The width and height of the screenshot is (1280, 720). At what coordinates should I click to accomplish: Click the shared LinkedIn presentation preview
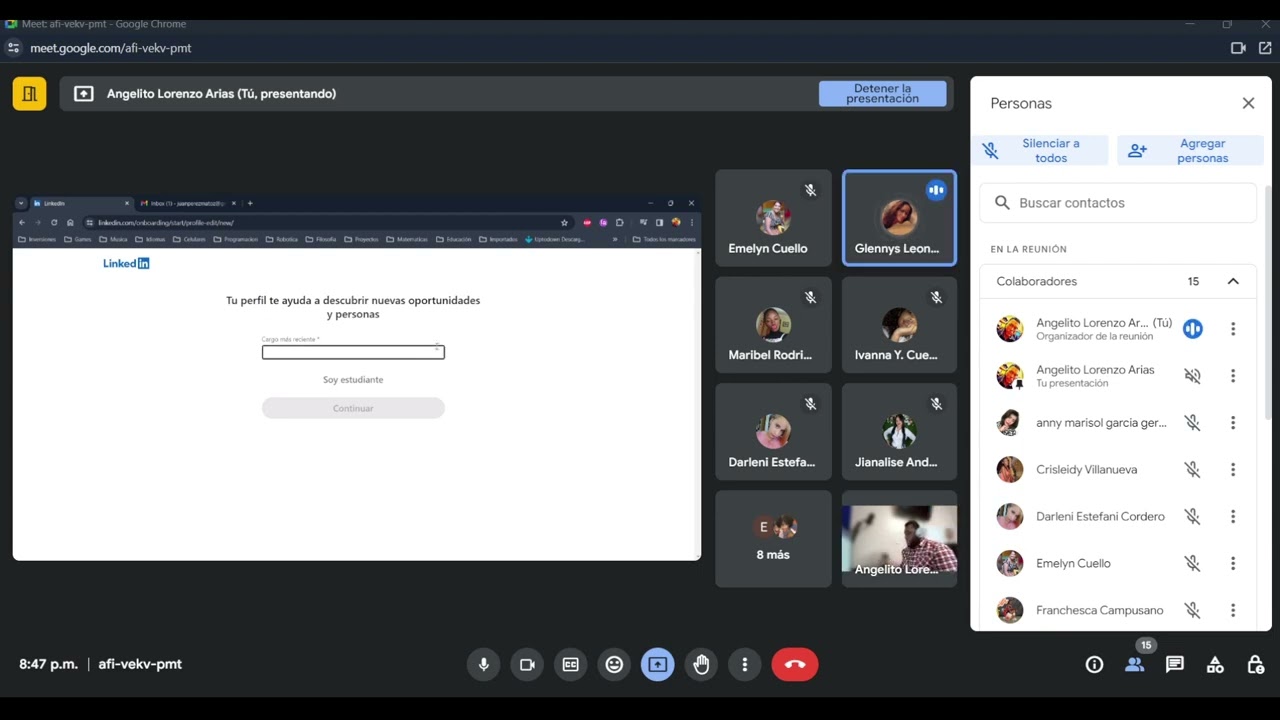click(x=356, y=378)
